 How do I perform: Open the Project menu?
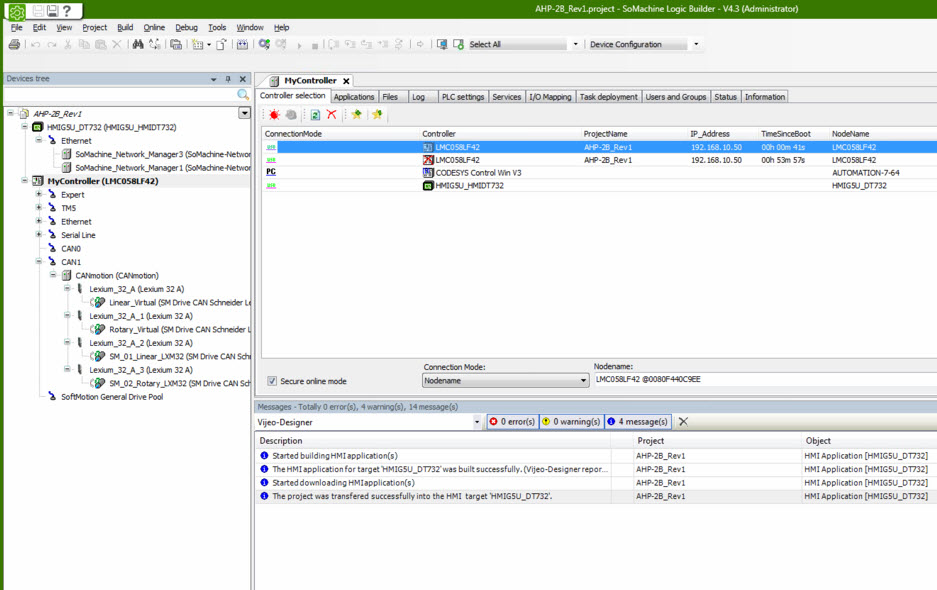(x=94, y=27)
